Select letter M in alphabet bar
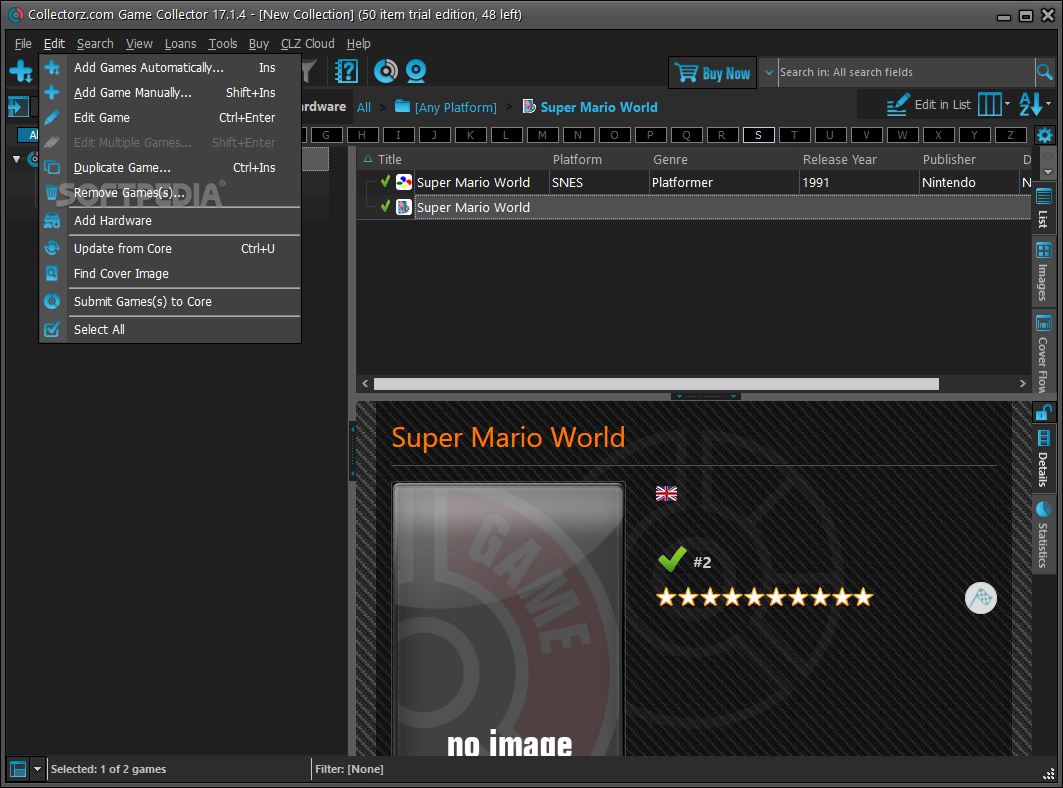Screen dimensions: 1063x788 pyautogui.click(x=542, y=135)
